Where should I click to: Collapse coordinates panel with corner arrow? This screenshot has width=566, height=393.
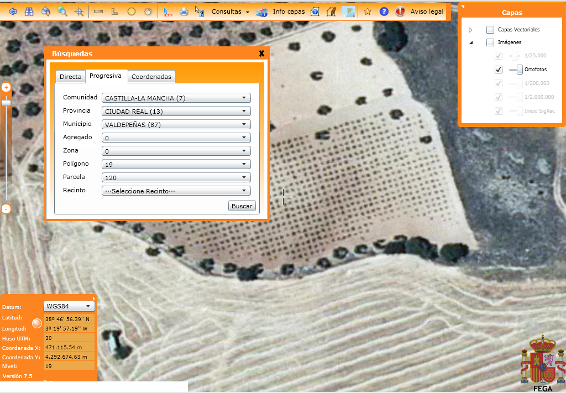tap(94, 298)
